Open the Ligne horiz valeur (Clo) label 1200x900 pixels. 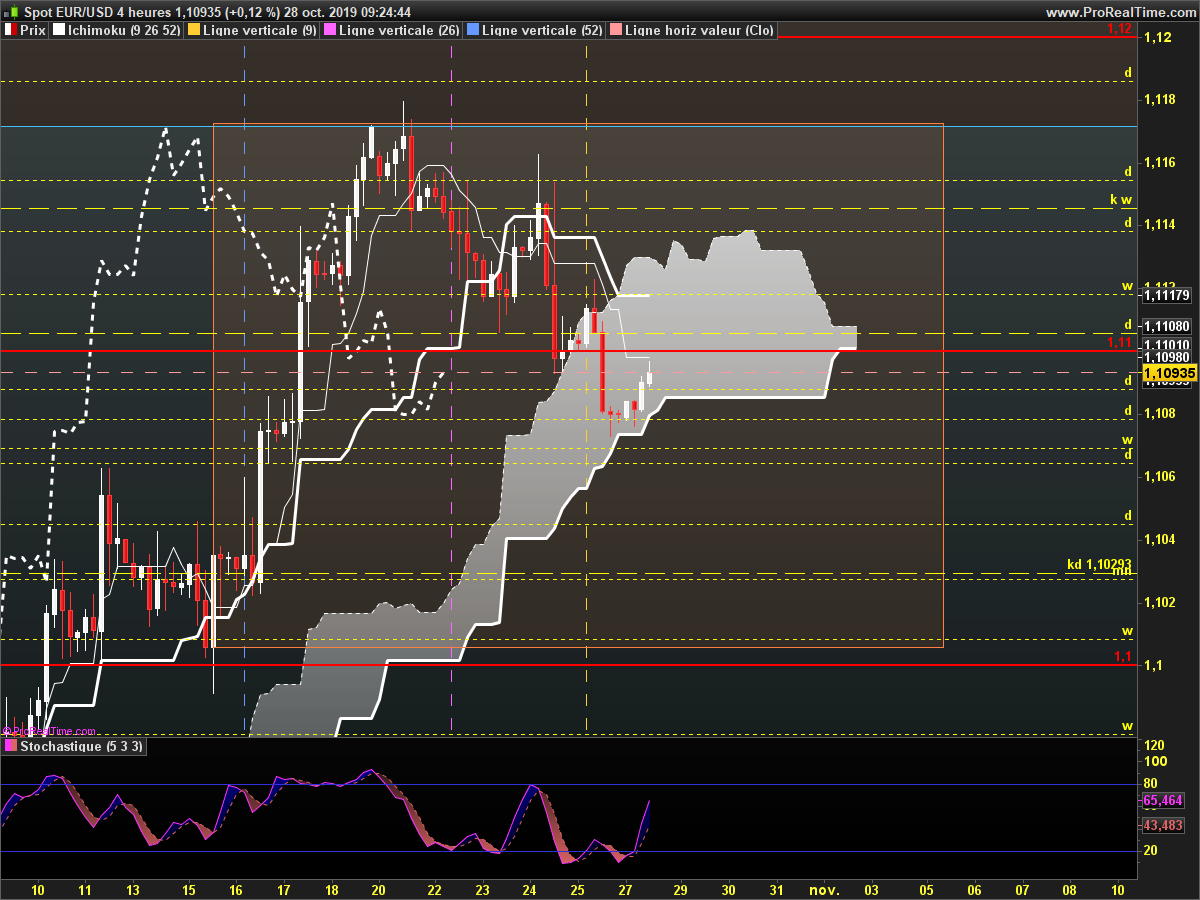pyautogui.click(x=699, y=30)
